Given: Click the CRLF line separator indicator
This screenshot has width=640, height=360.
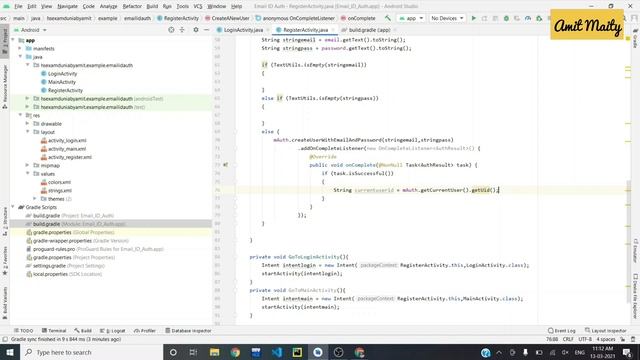Looking at the screenshot, I should (568, 339).
